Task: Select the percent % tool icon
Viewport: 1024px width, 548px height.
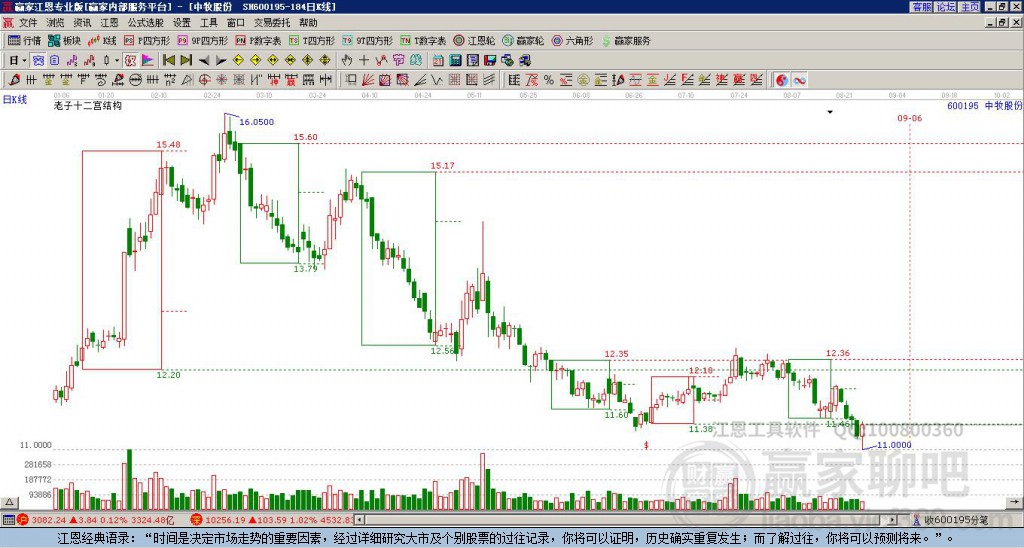Action: [549, 80]
